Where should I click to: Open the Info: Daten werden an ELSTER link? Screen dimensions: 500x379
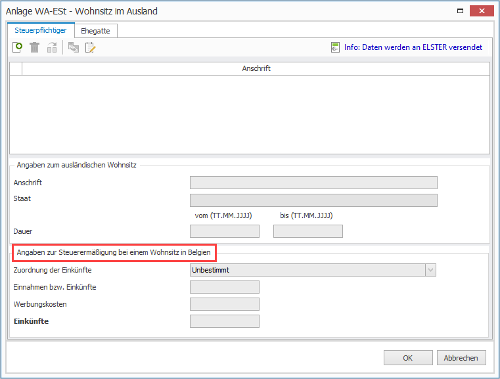pos(413,47)
